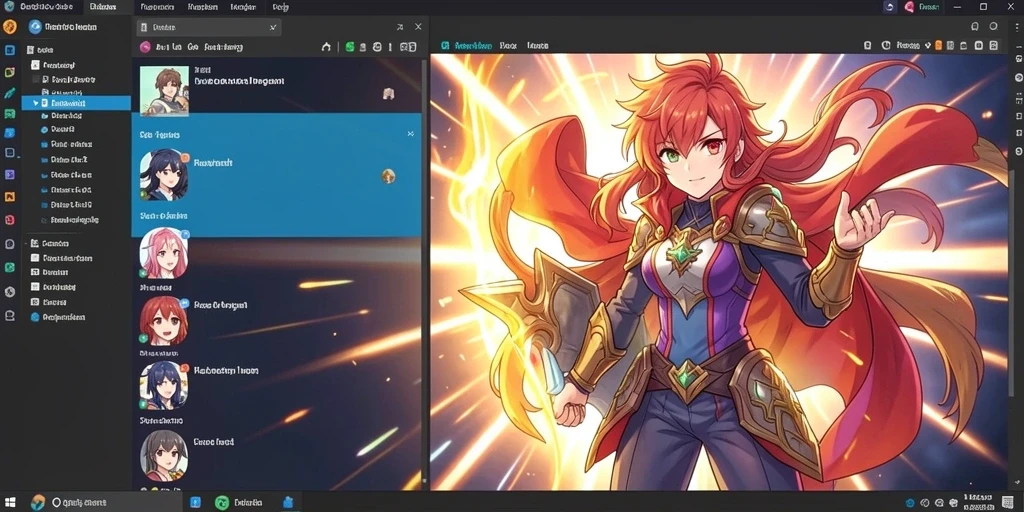Click the refresh icon in the title bar

[889, 7]
